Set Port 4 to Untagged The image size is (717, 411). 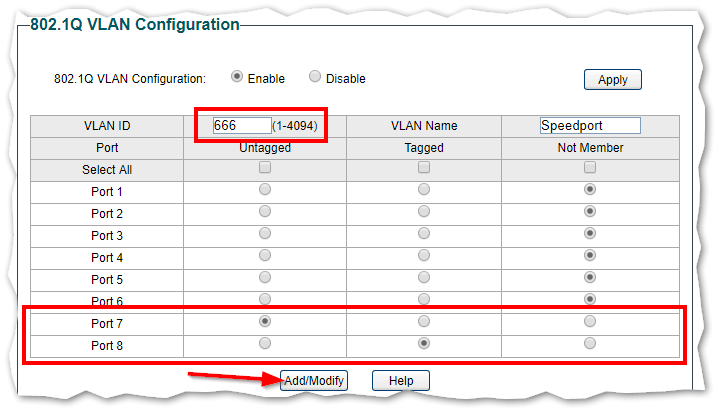tap(265, 255)
